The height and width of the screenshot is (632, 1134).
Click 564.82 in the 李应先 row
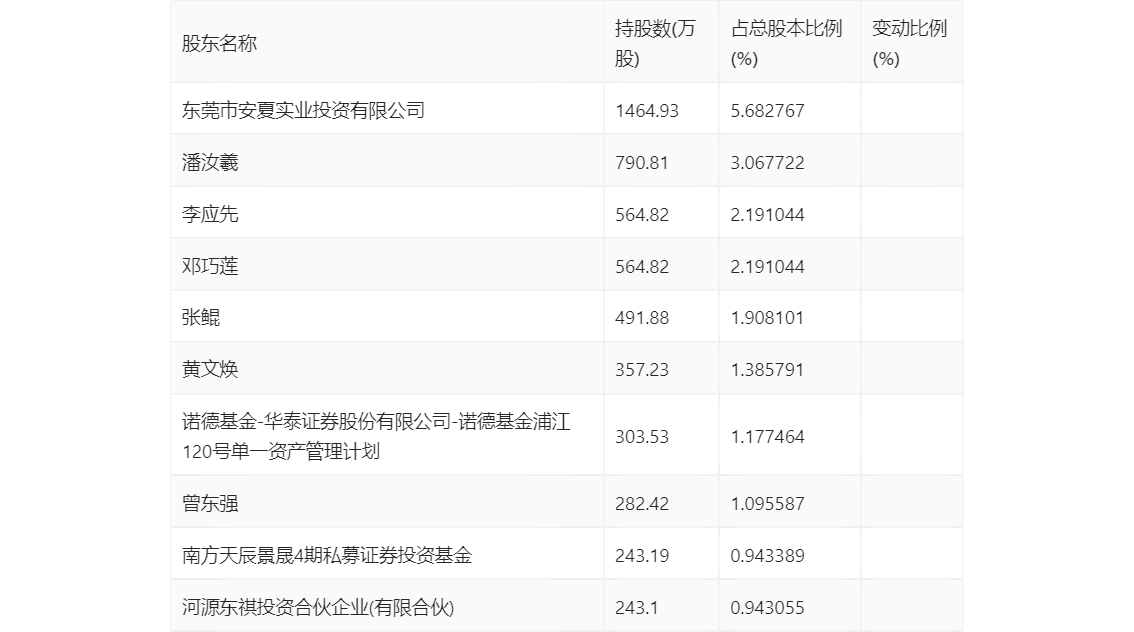[x=642, y=215]
